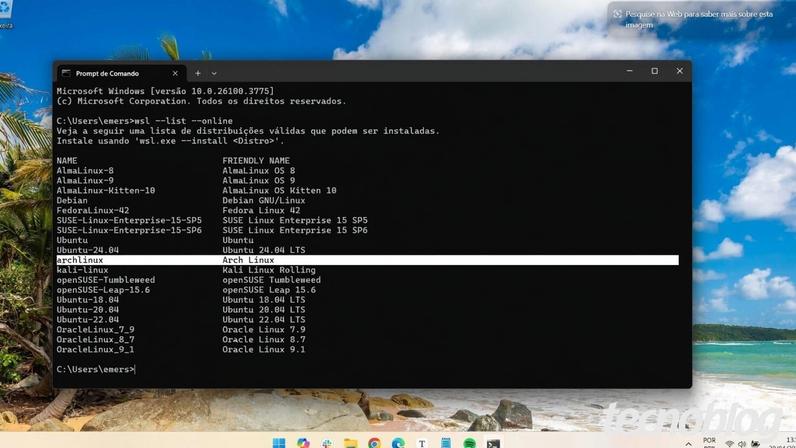This screenshot has width=796, height=448.
Task: Close the Prompt de Comando tab
Action: pos(175,73)
